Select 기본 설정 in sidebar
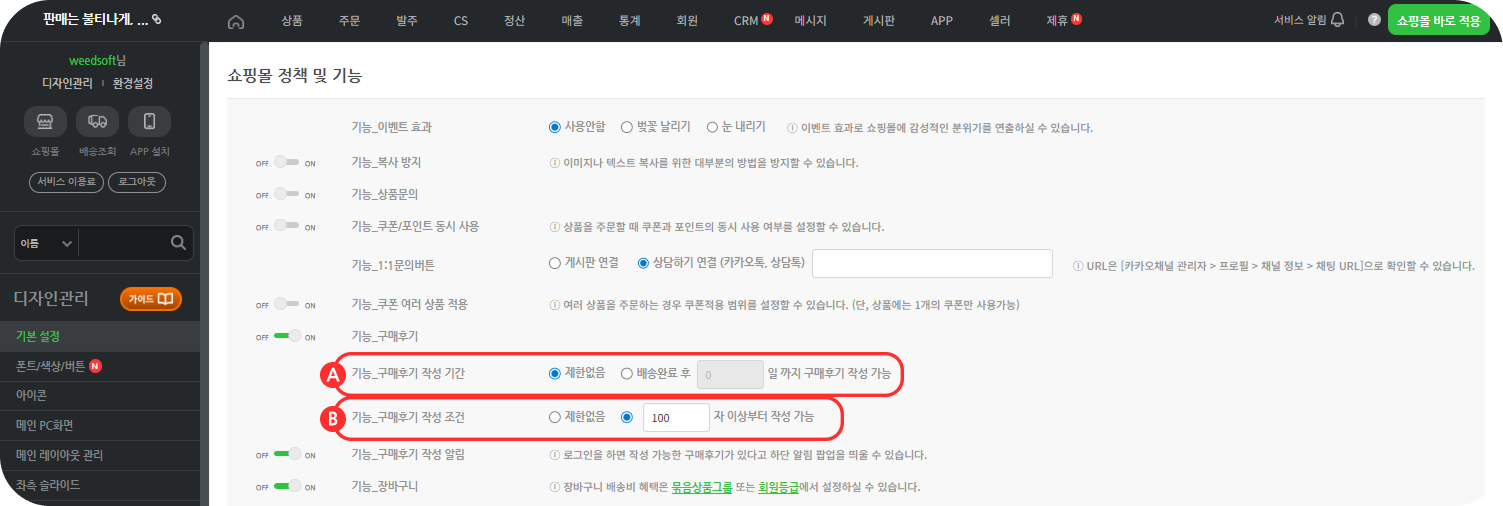This screenshot has width=1503, height=506. (100, 336)
